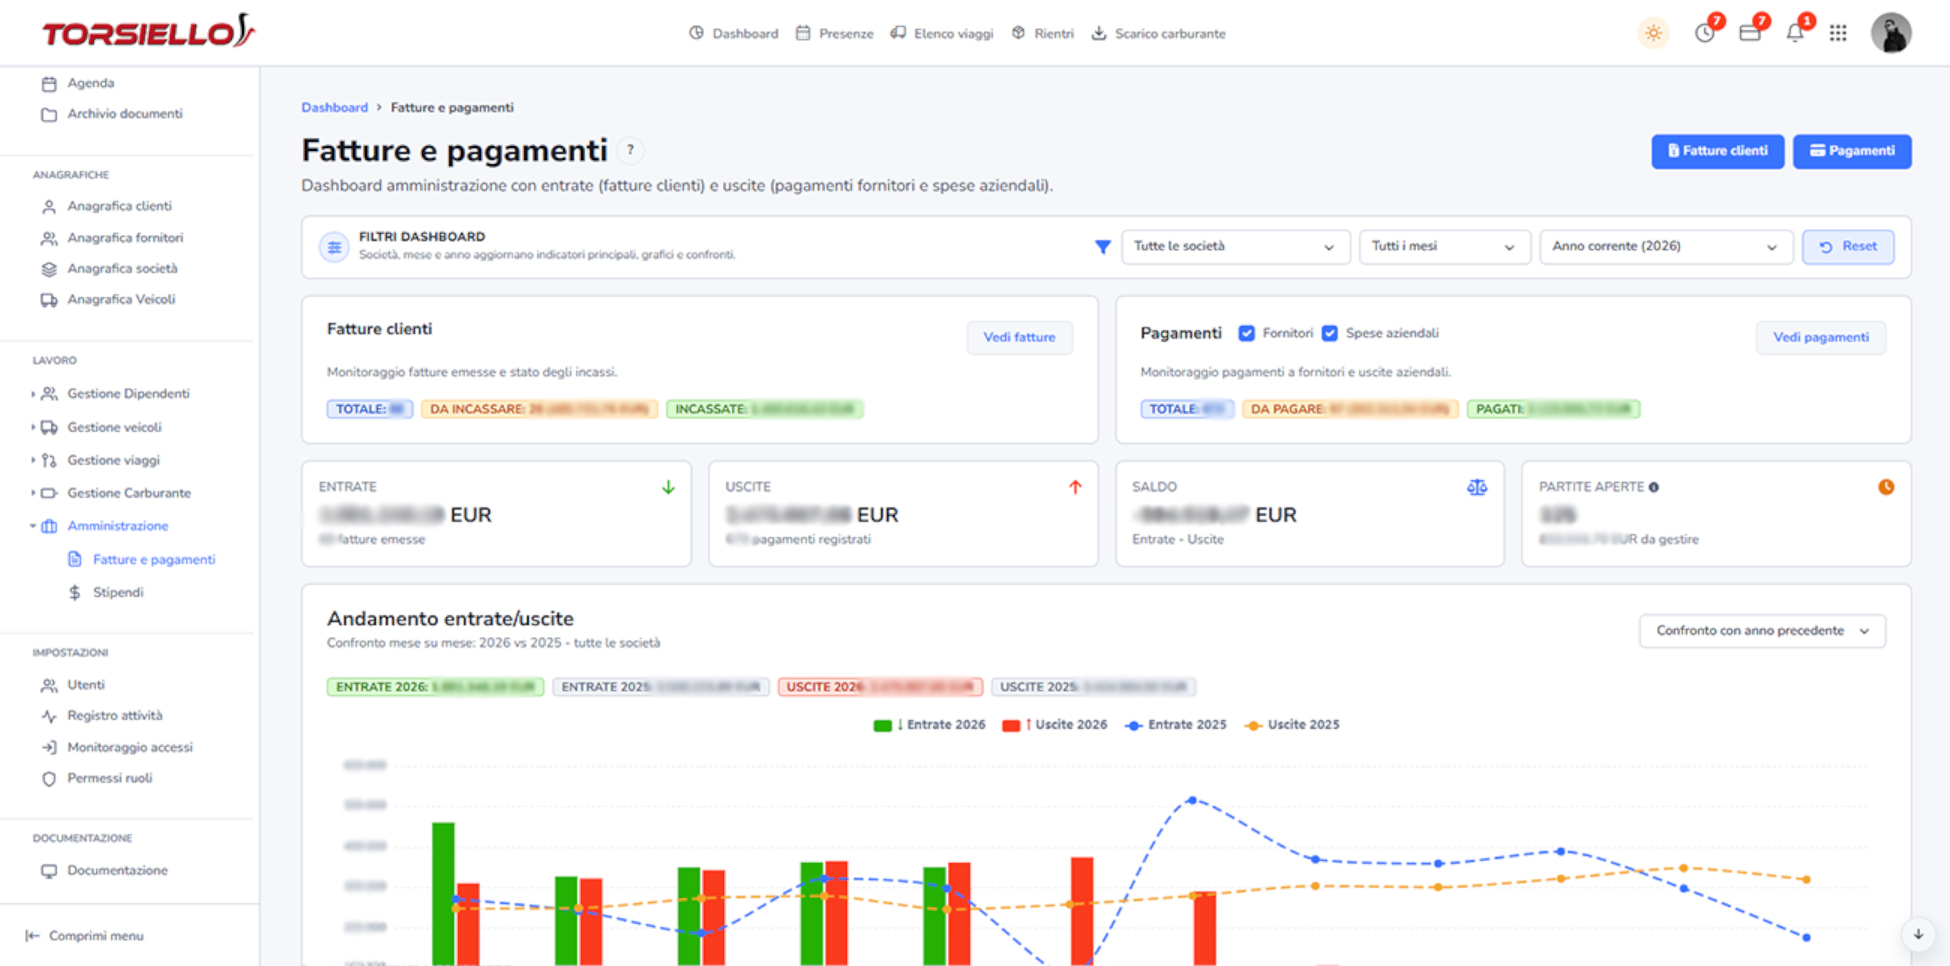Toggle the light theme sun icon
Viewport: 1950px width, 966px height.
[x=1654, y=33]
